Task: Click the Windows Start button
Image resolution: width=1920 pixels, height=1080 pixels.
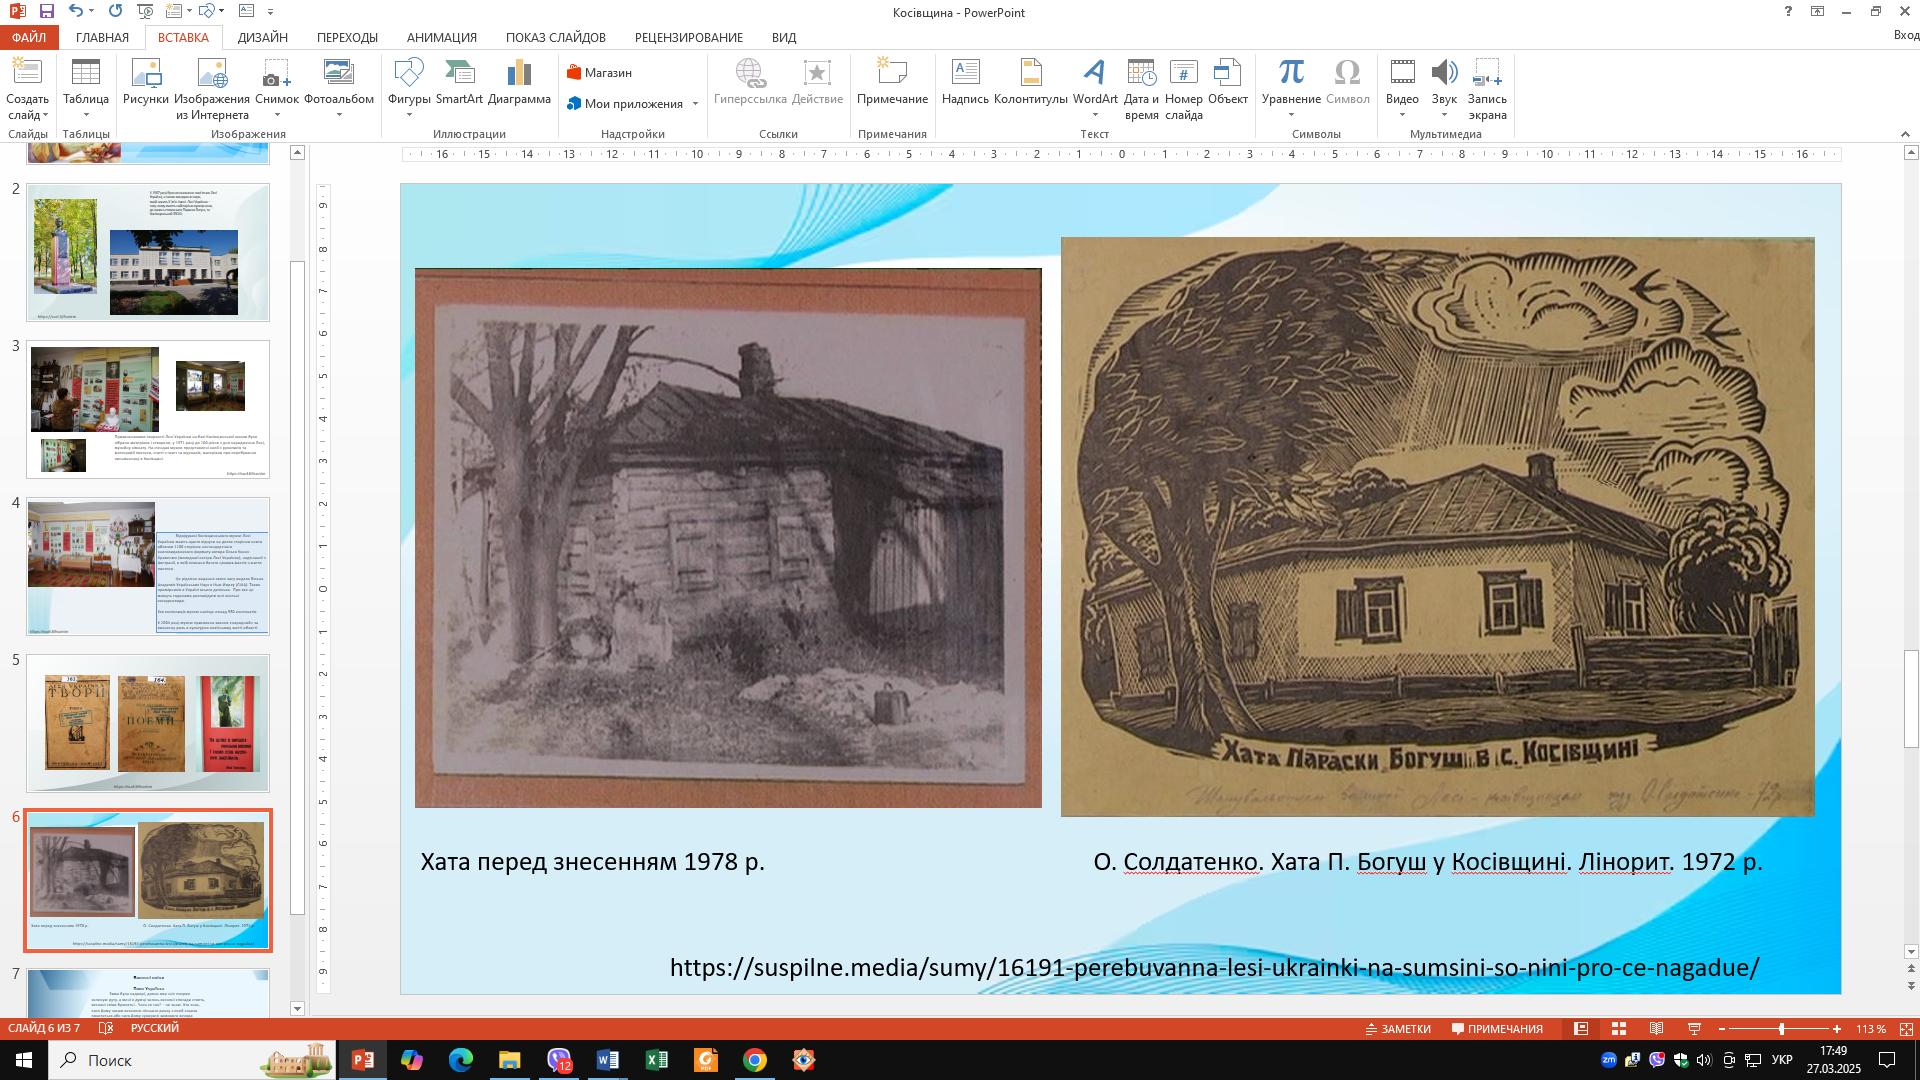Action: (x=23, y=1060)
